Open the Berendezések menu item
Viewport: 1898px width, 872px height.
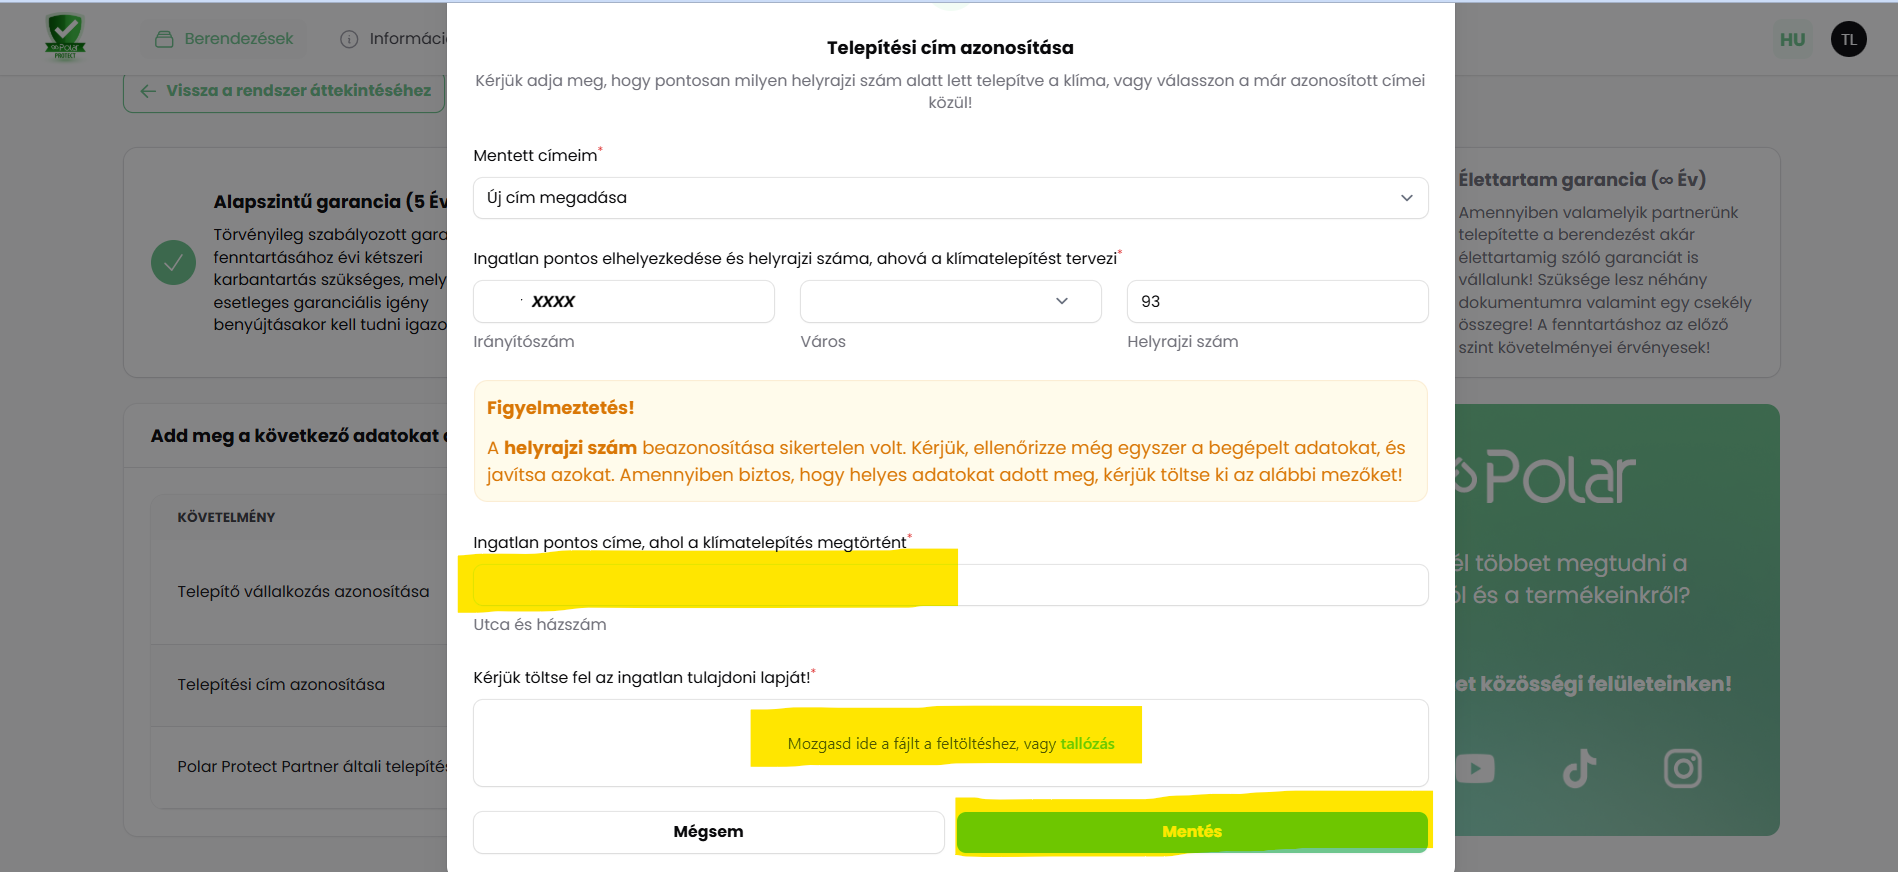pos(225,39)
